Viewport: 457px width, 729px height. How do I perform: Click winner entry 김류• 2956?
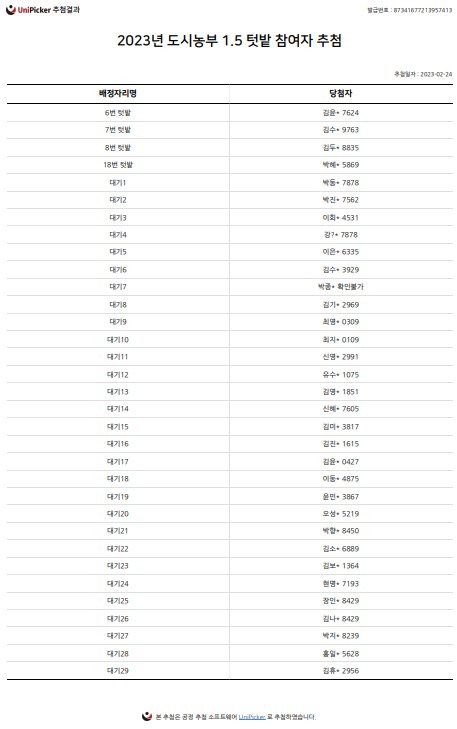(x=341, y=670)
